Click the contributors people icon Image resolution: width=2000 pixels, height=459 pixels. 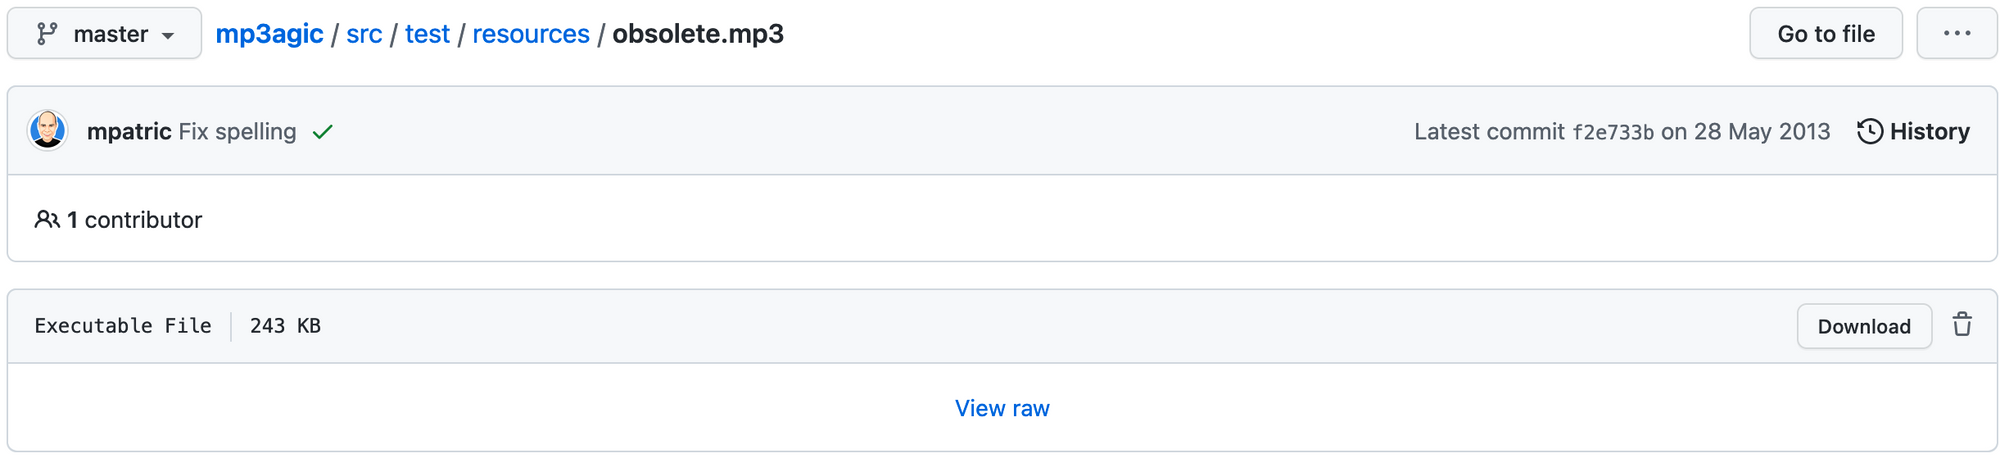click(47, 219)
